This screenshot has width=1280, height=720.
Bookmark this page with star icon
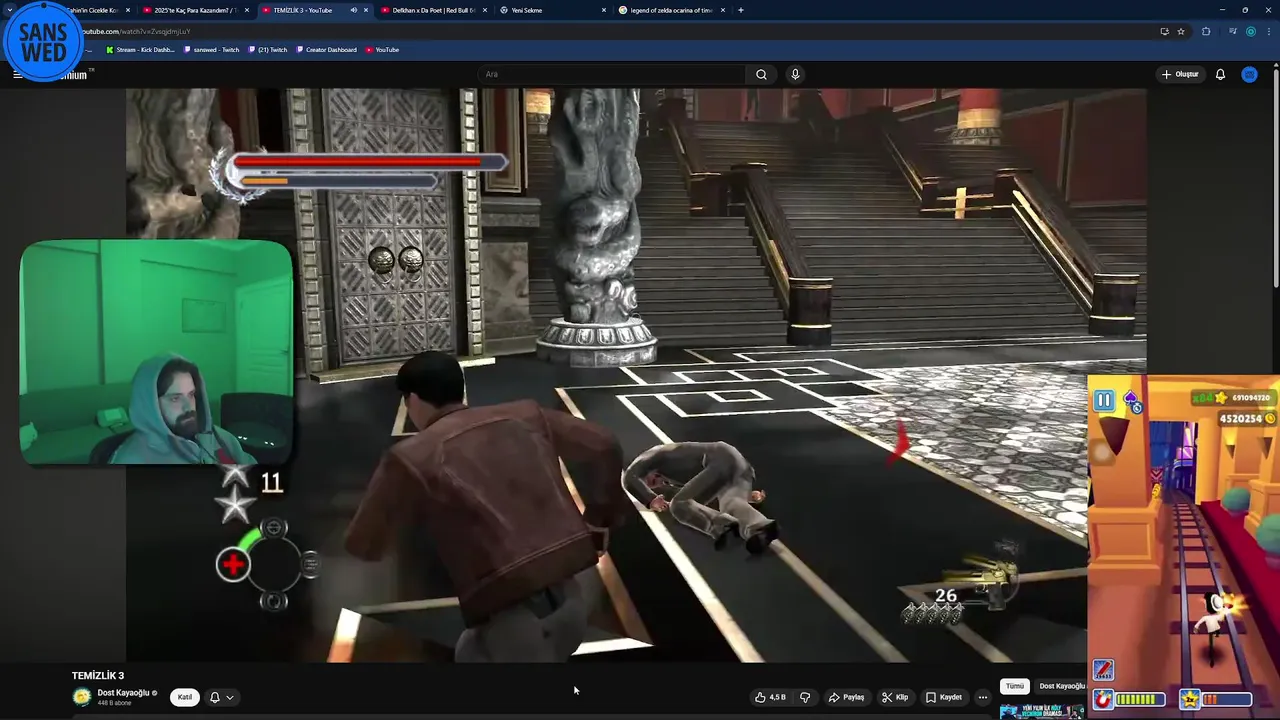[x=1181, y=31]
